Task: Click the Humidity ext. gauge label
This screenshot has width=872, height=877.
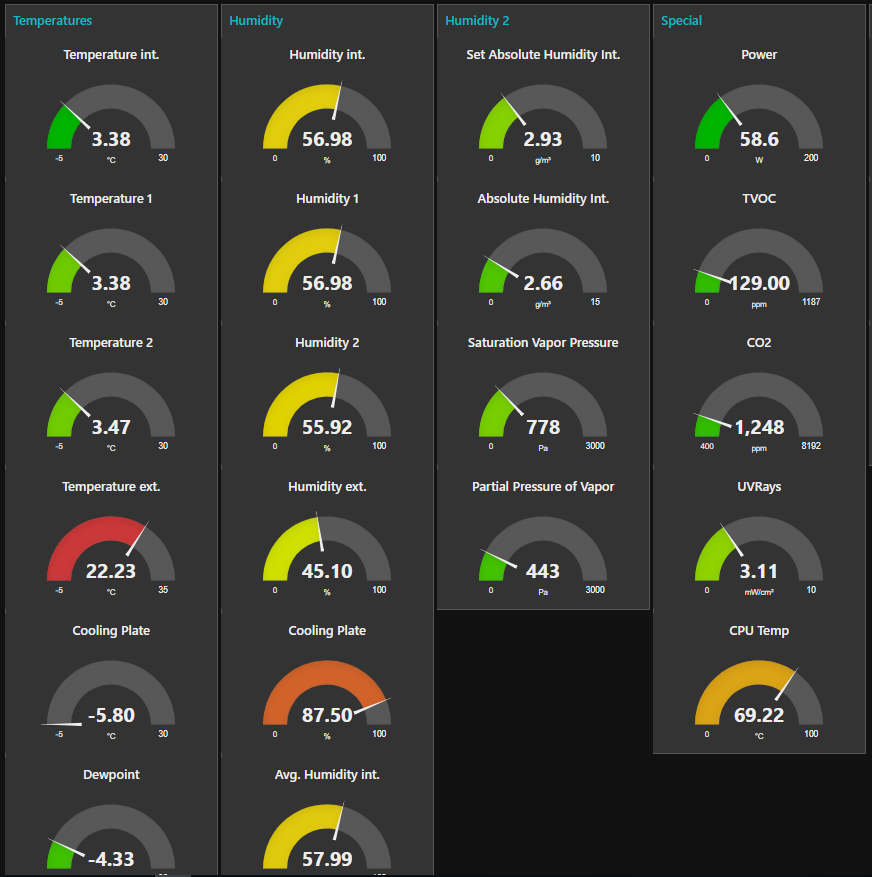Action: [327, 487]
